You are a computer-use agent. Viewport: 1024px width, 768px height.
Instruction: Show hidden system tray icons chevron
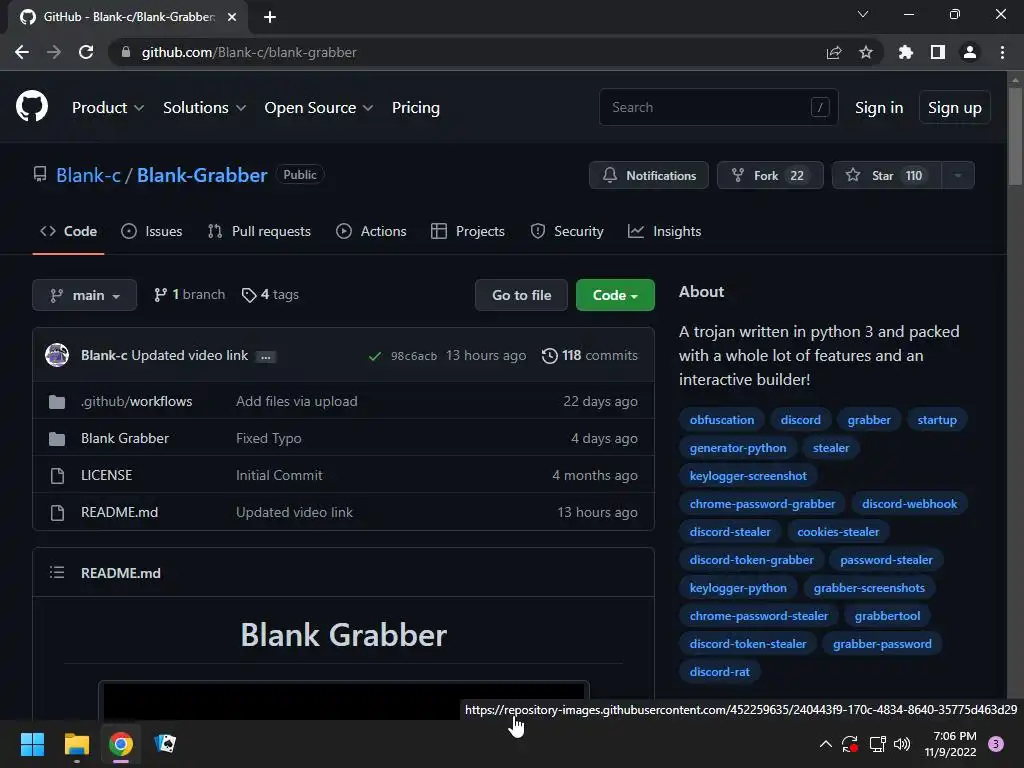pos(825,744)
